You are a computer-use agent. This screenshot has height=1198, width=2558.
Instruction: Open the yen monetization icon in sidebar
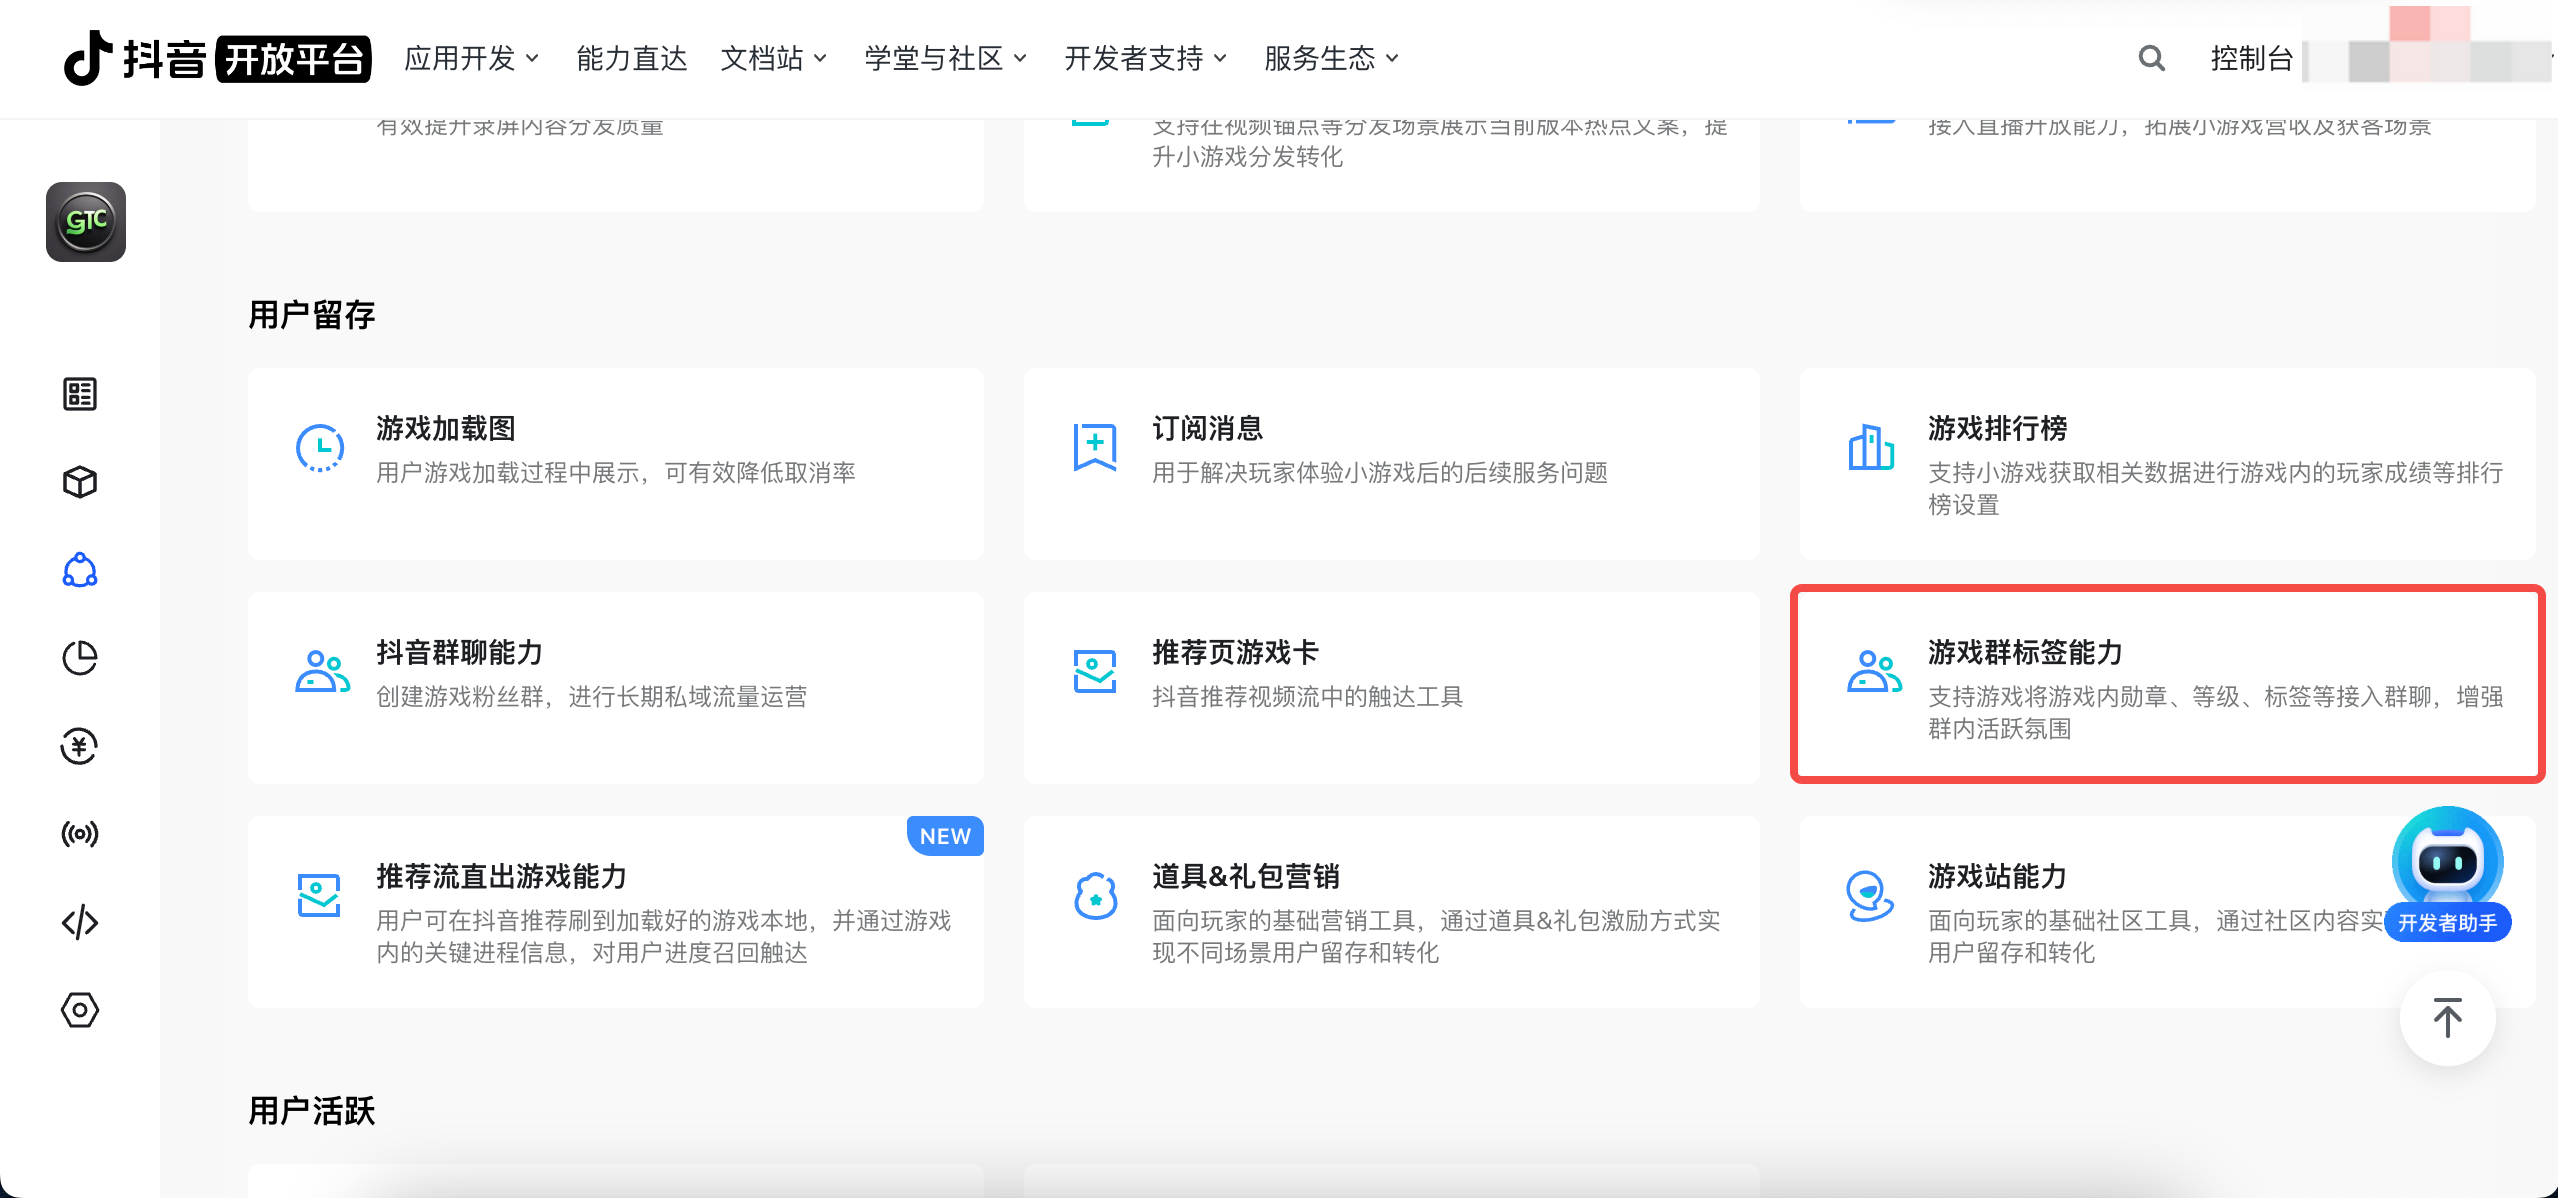pyautogui.click(x=80, y=746)
